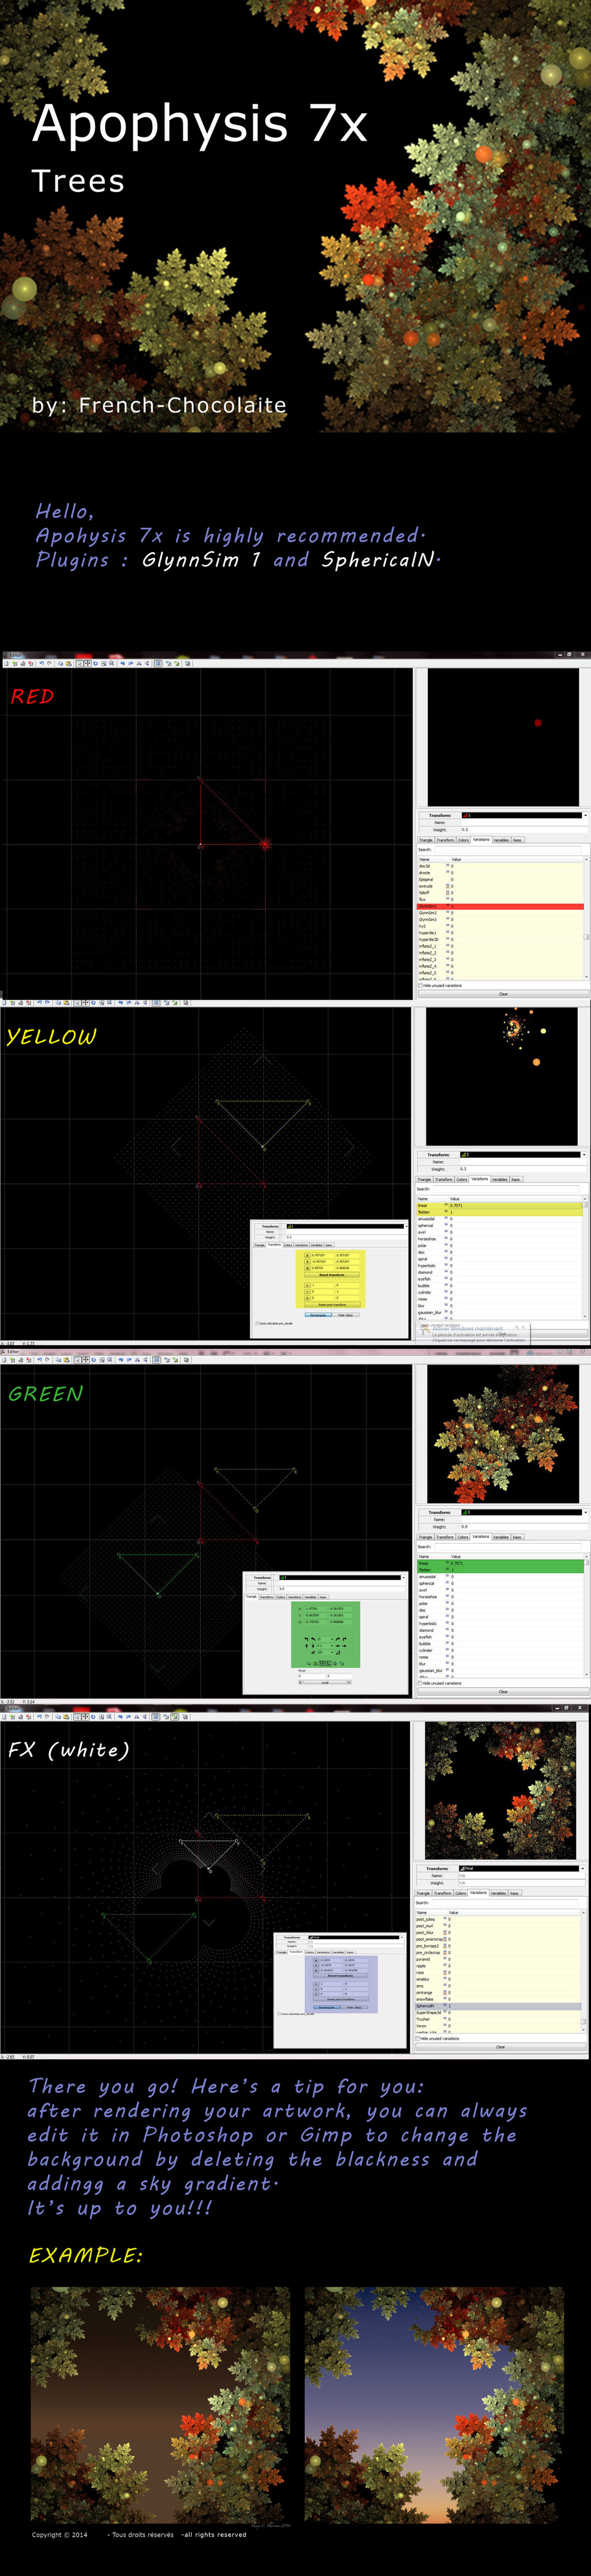Open Xaos tab in RED editor
This screenshot has height=2576, width=591.
point(517,840)
